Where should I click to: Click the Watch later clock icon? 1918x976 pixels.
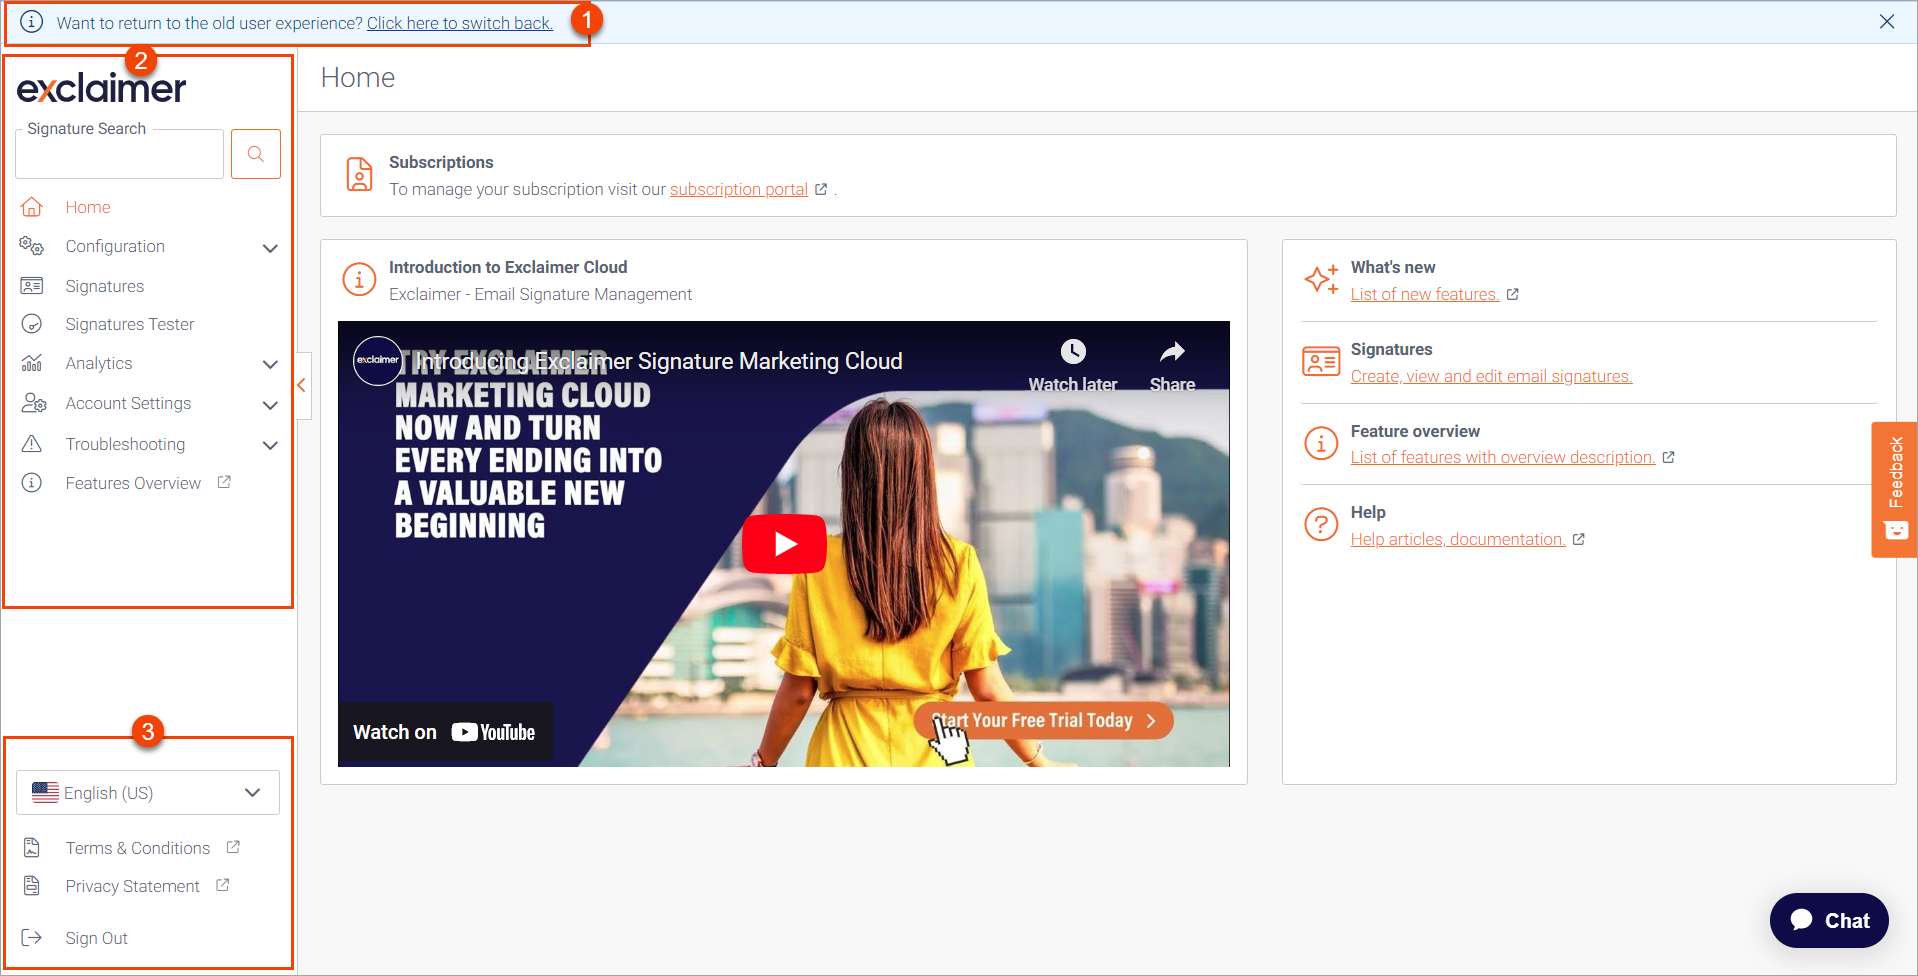tap(1073, 352)
